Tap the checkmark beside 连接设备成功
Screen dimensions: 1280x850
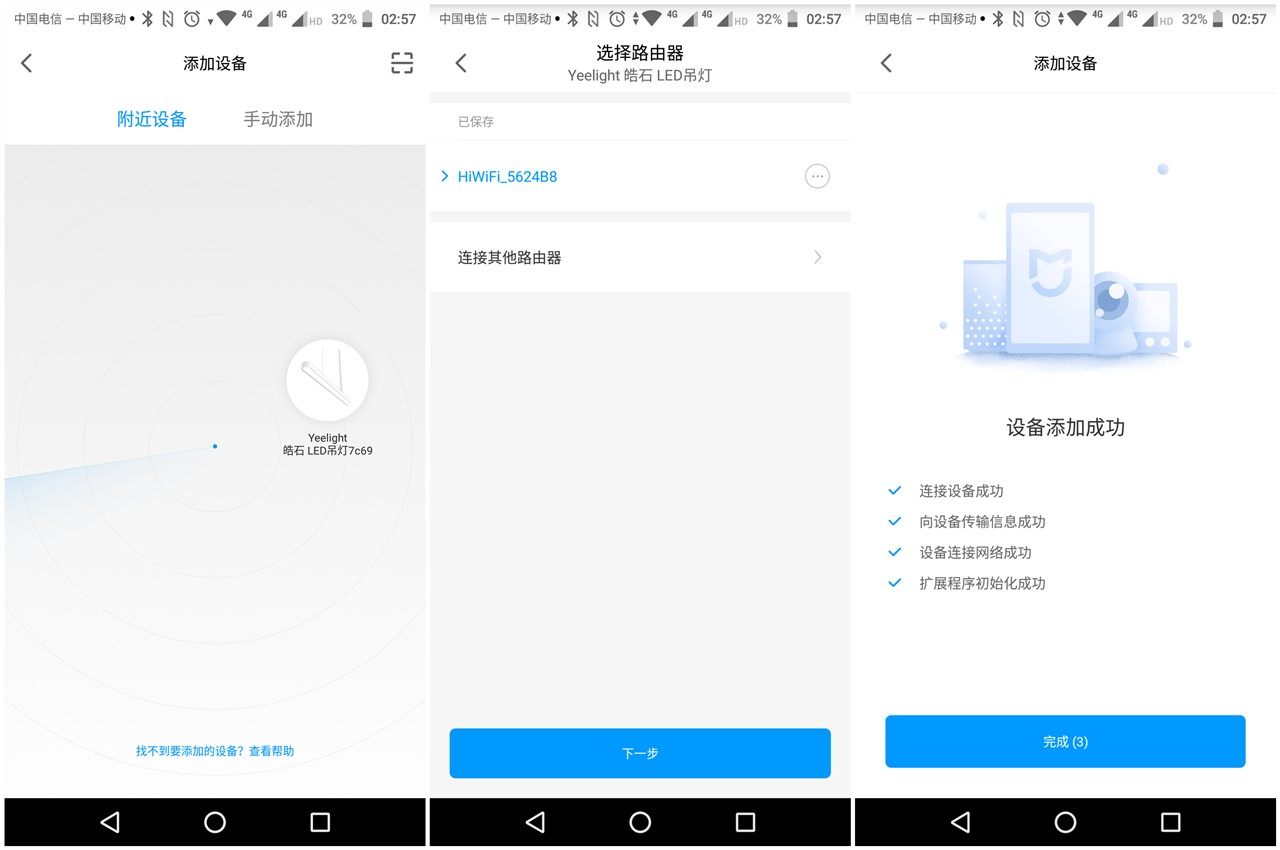point(893,490)
